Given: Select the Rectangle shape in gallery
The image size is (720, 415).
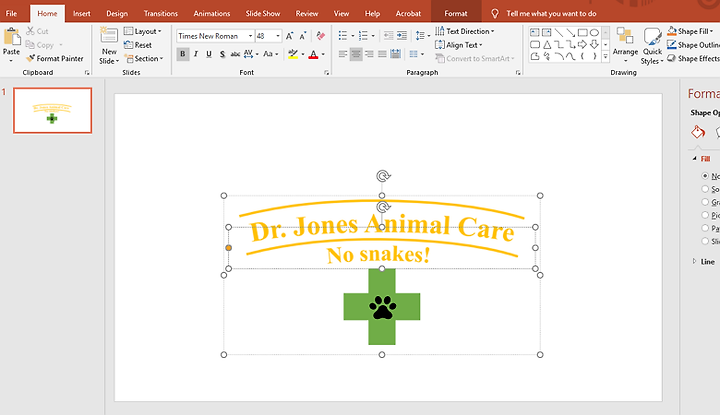Looking at the screenshot, I should (582, 33).
